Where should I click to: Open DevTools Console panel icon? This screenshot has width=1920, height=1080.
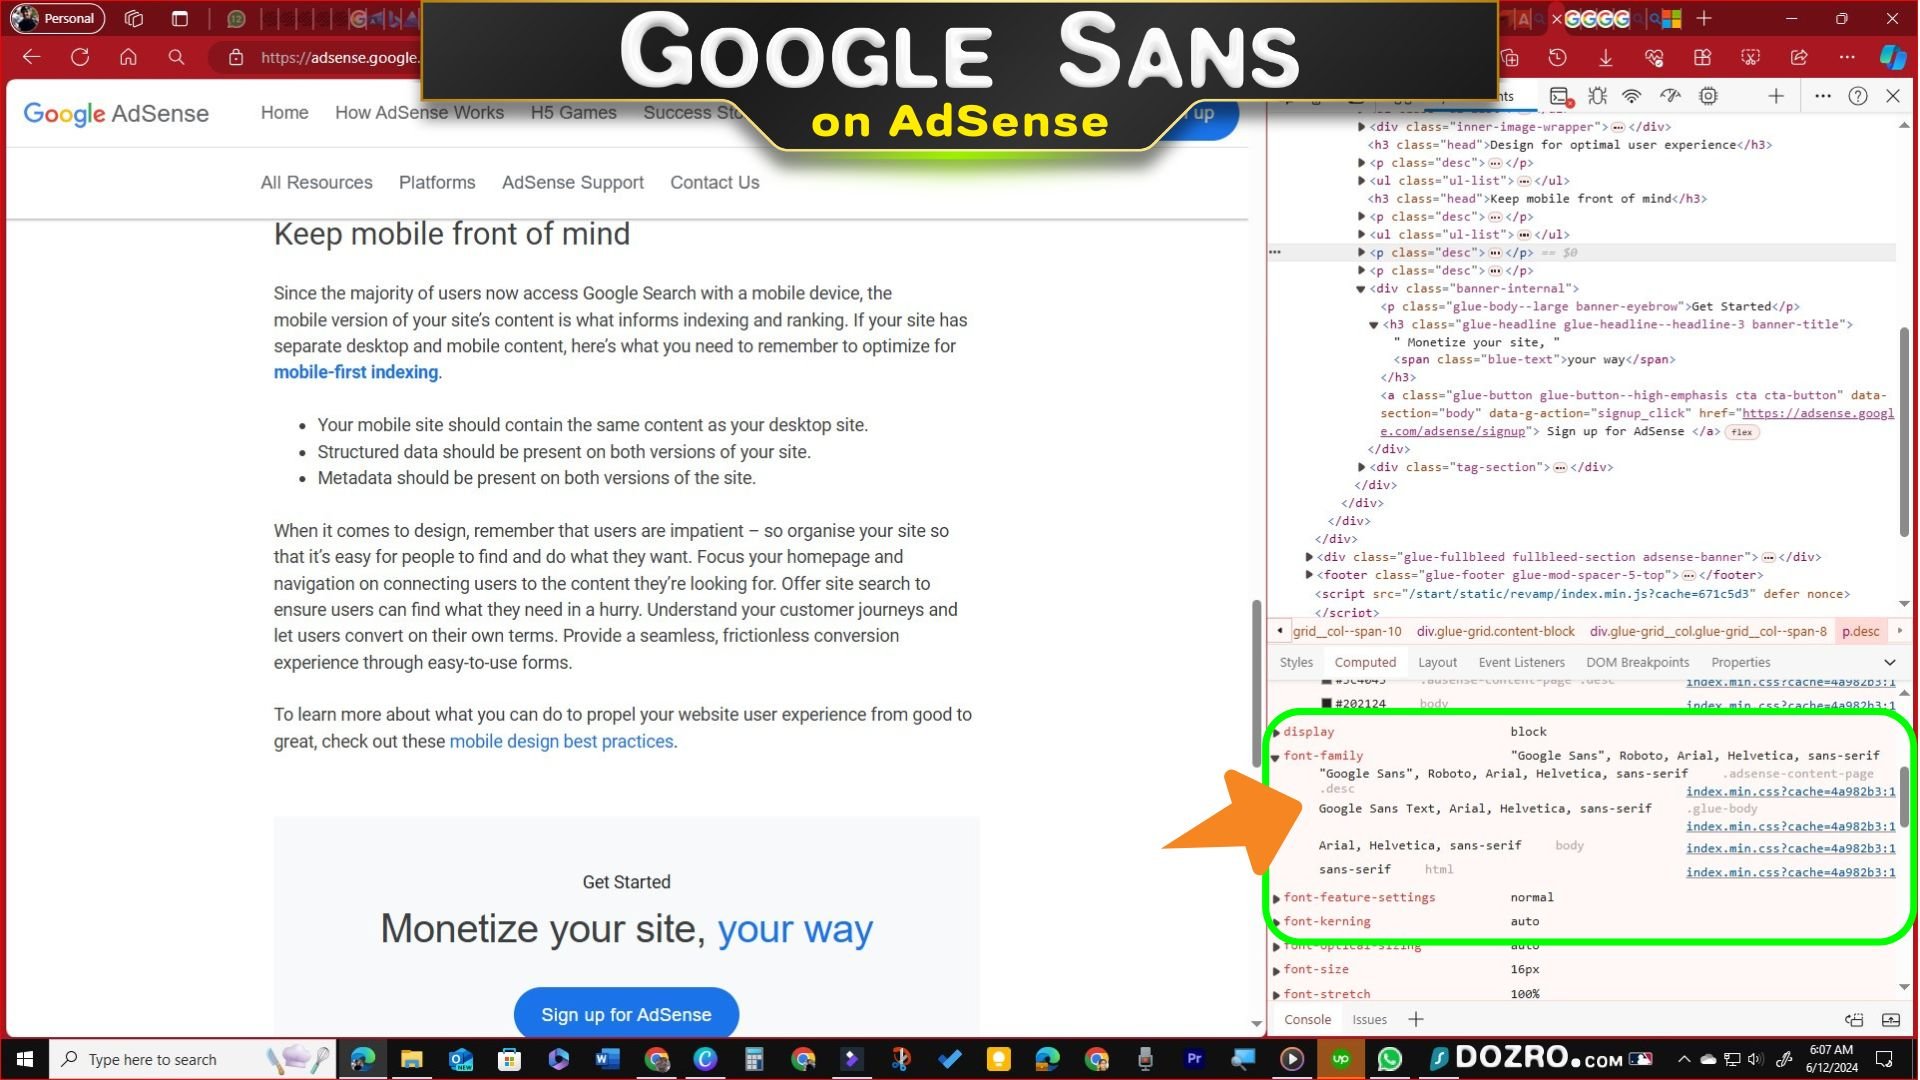coord(1560,96)
